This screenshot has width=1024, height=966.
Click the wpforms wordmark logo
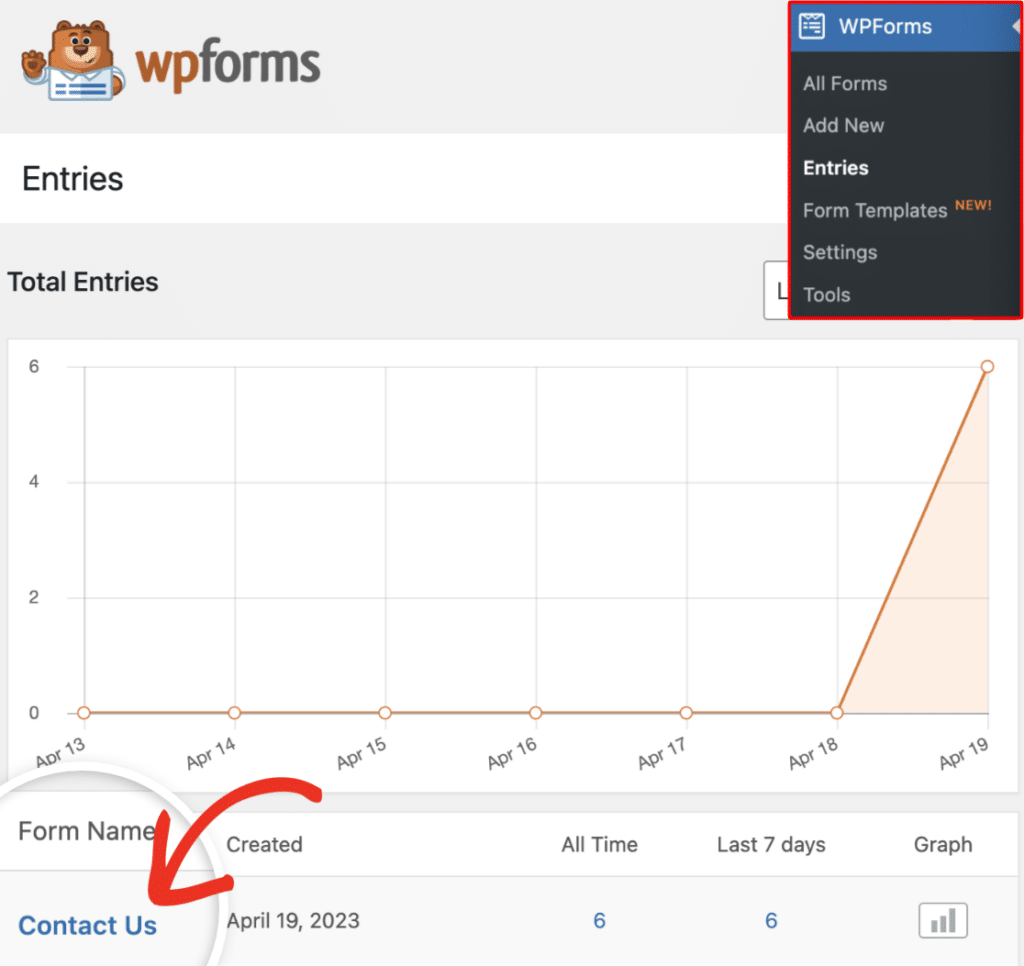click(228, 65)
